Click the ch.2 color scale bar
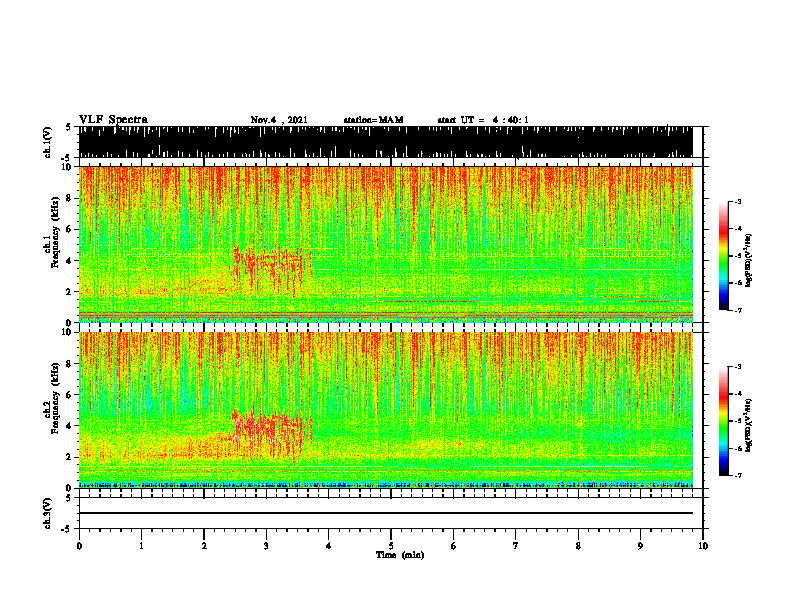Viewport: 792px width, 612px height. coord(724,421)
